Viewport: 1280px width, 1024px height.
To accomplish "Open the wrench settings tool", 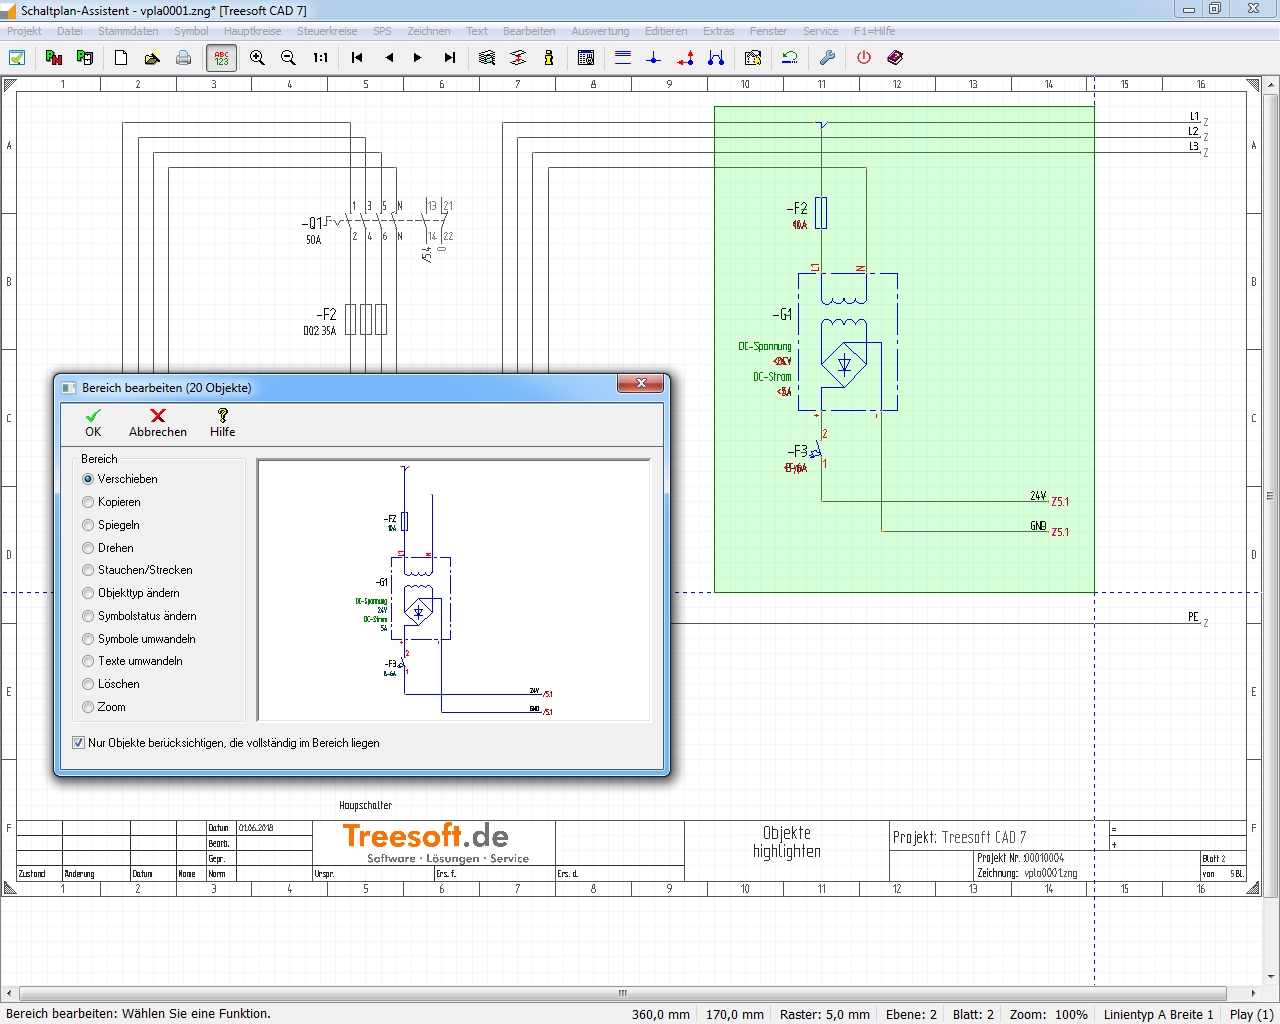I will point(827,58).
